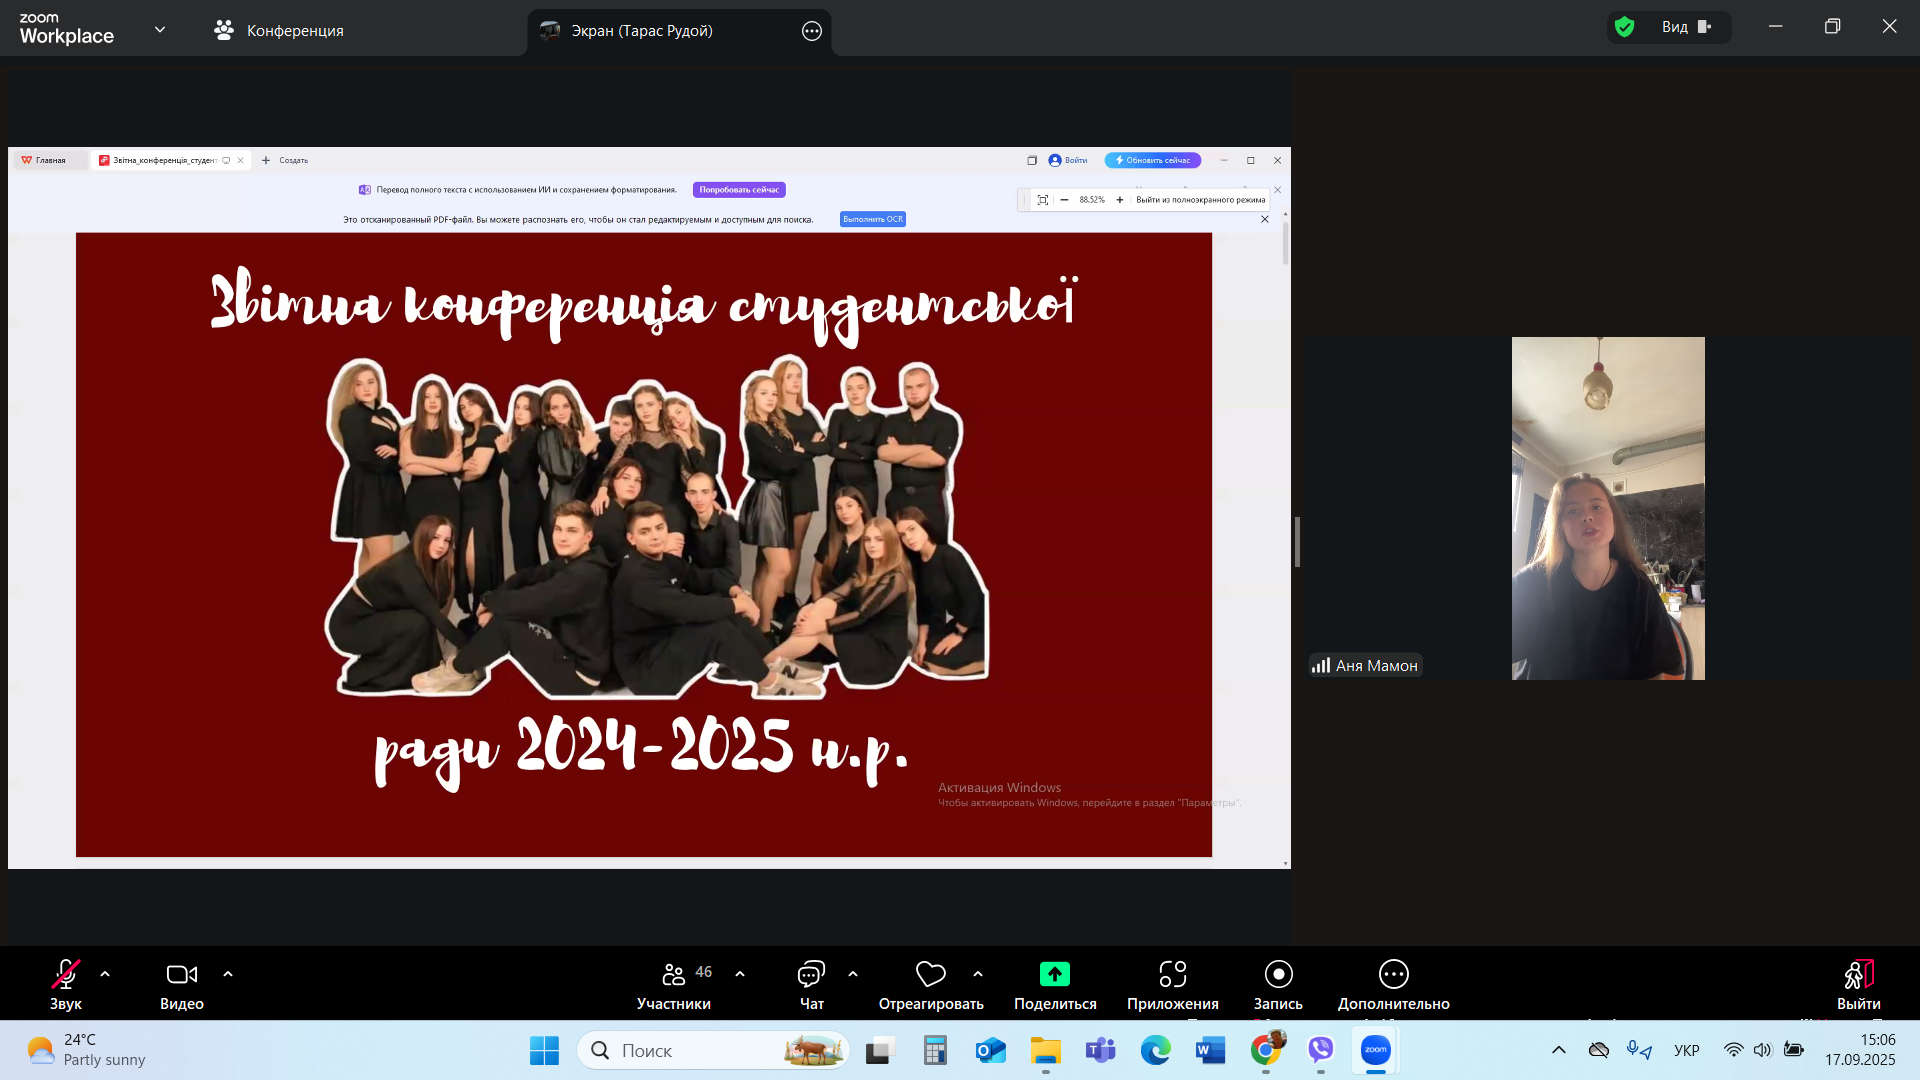Open the Participants panel
The image size is (1920, 1080).
pyautogui.click(x=674, y=975)
